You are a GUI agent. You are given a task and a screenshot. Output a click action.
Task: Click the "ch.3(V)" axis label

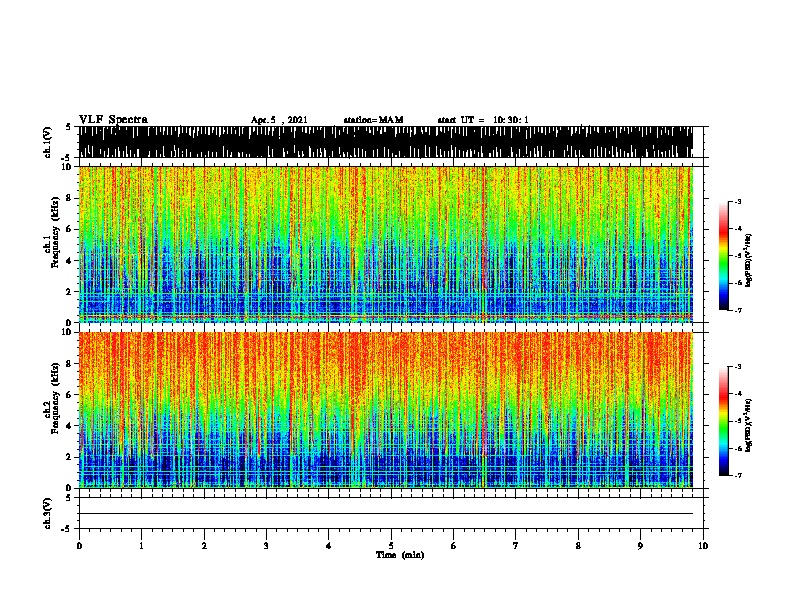[x=48, y=514]
